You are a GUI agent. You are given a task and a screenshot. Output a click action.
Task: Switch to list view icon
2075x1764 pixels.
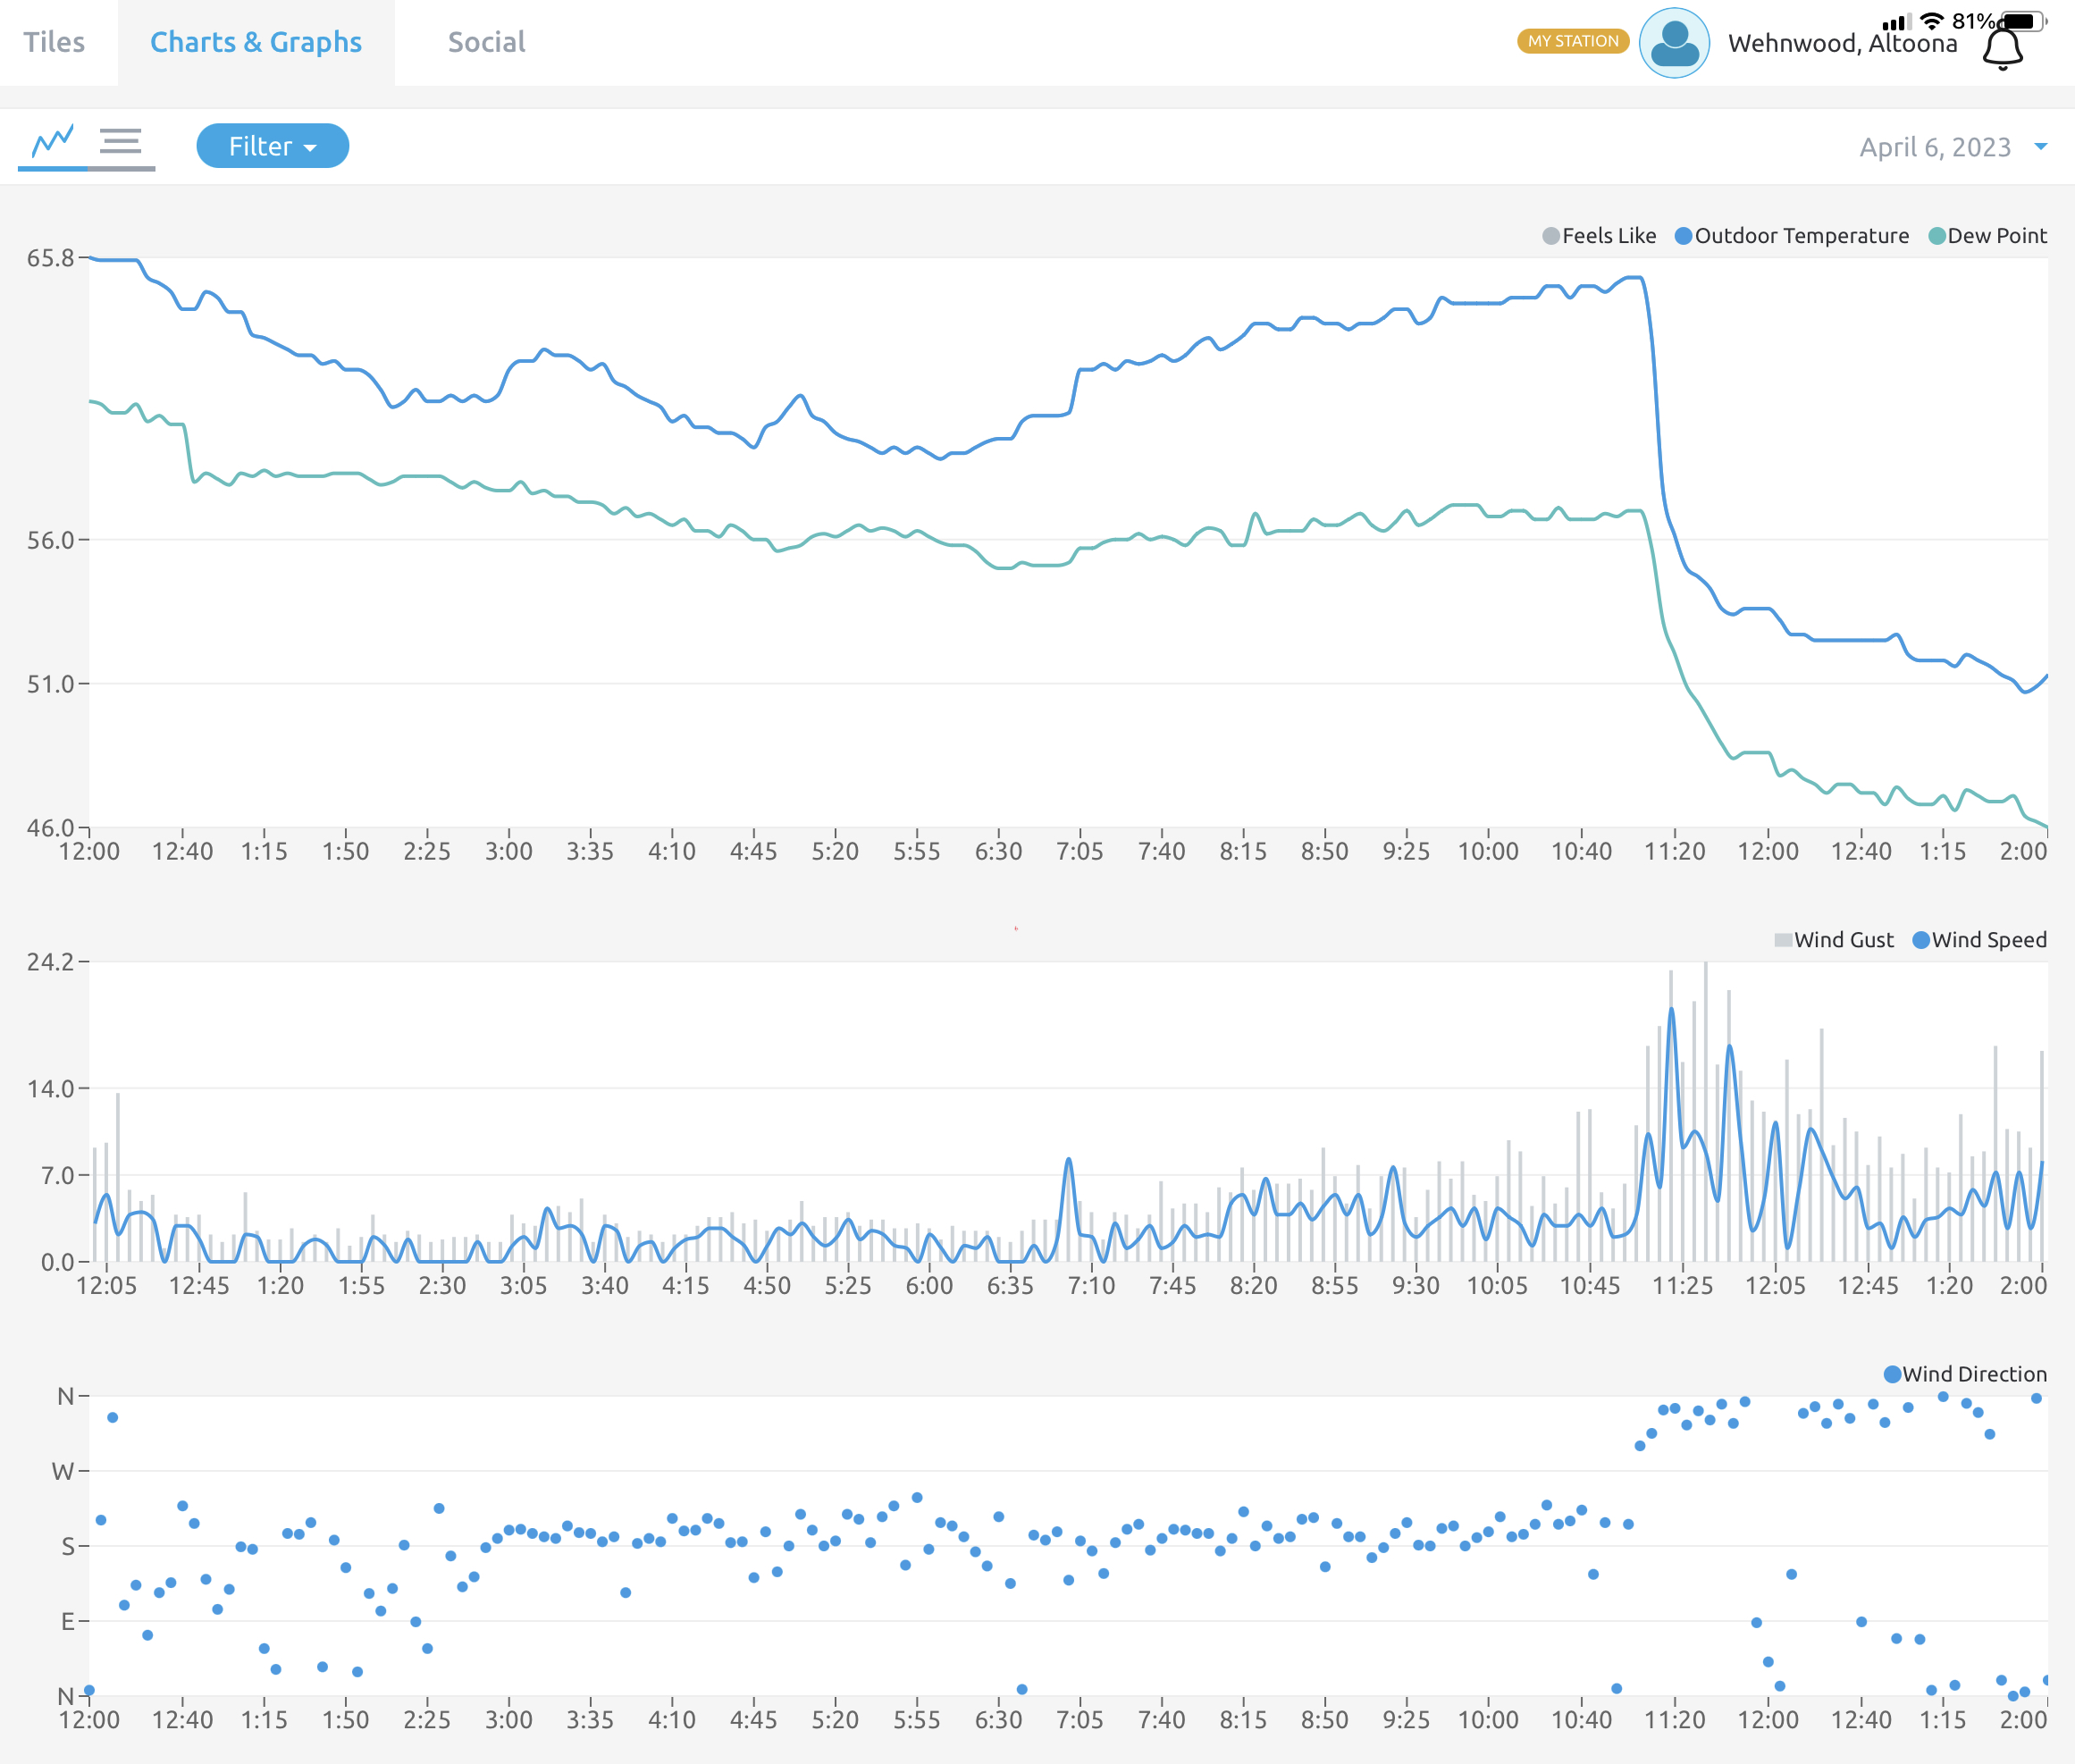coord(121,142)
